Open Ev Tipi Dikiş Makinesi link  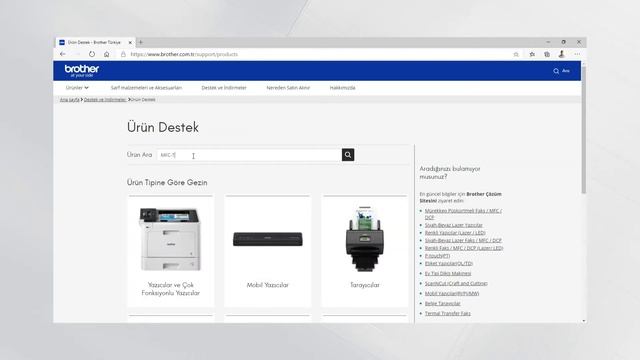(x=448, y=273)
